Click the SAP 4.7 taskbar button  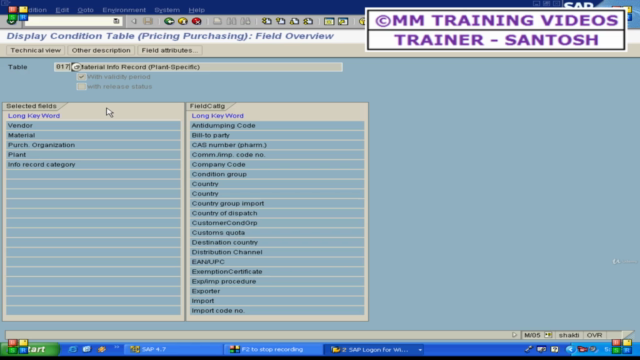[x=173, y=349]
